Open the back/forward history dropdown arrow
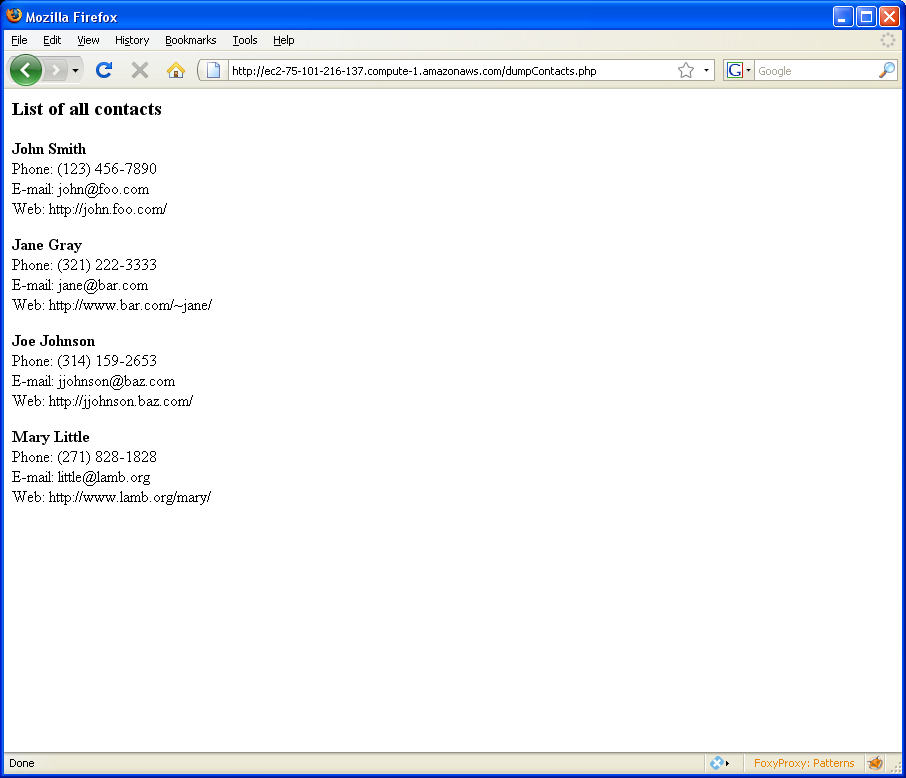The height and width of the screenshot is (778, 906). pos(75,71)
